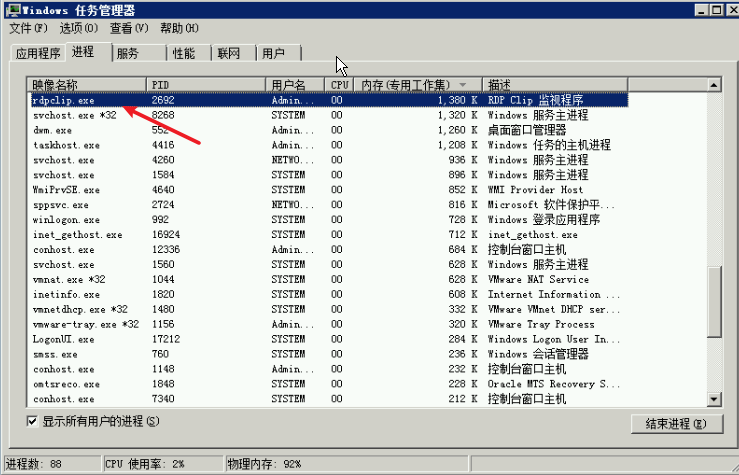
Task: Click the VMware Tray Process description
Action: 541,324
